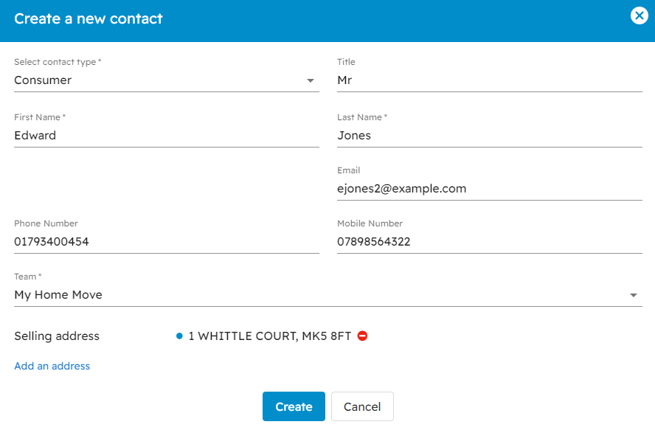
Task: Click the Title field containing Mr
Action: pos(488,80)
